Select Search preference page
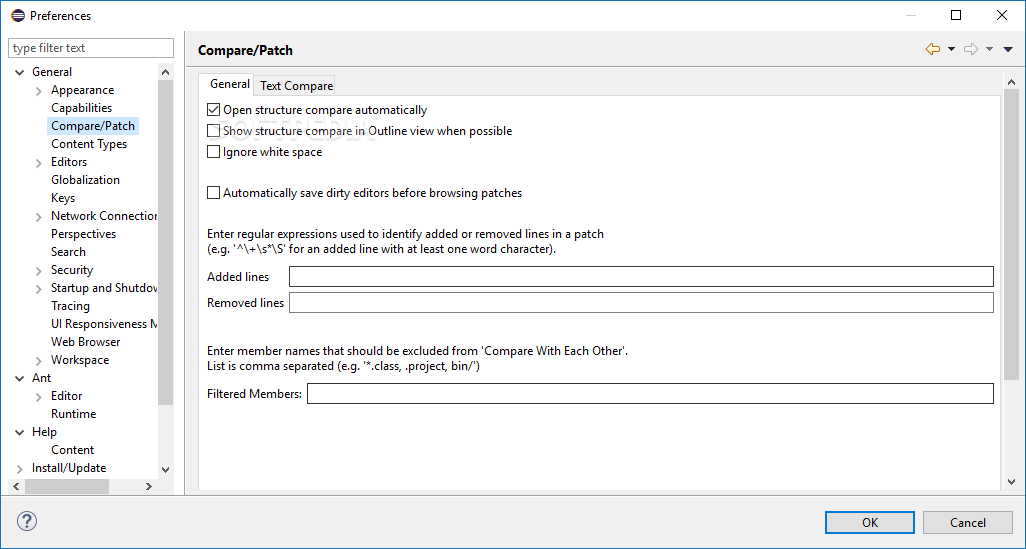Viewport: 1026px width, 549px height. [x=68, y=252]
